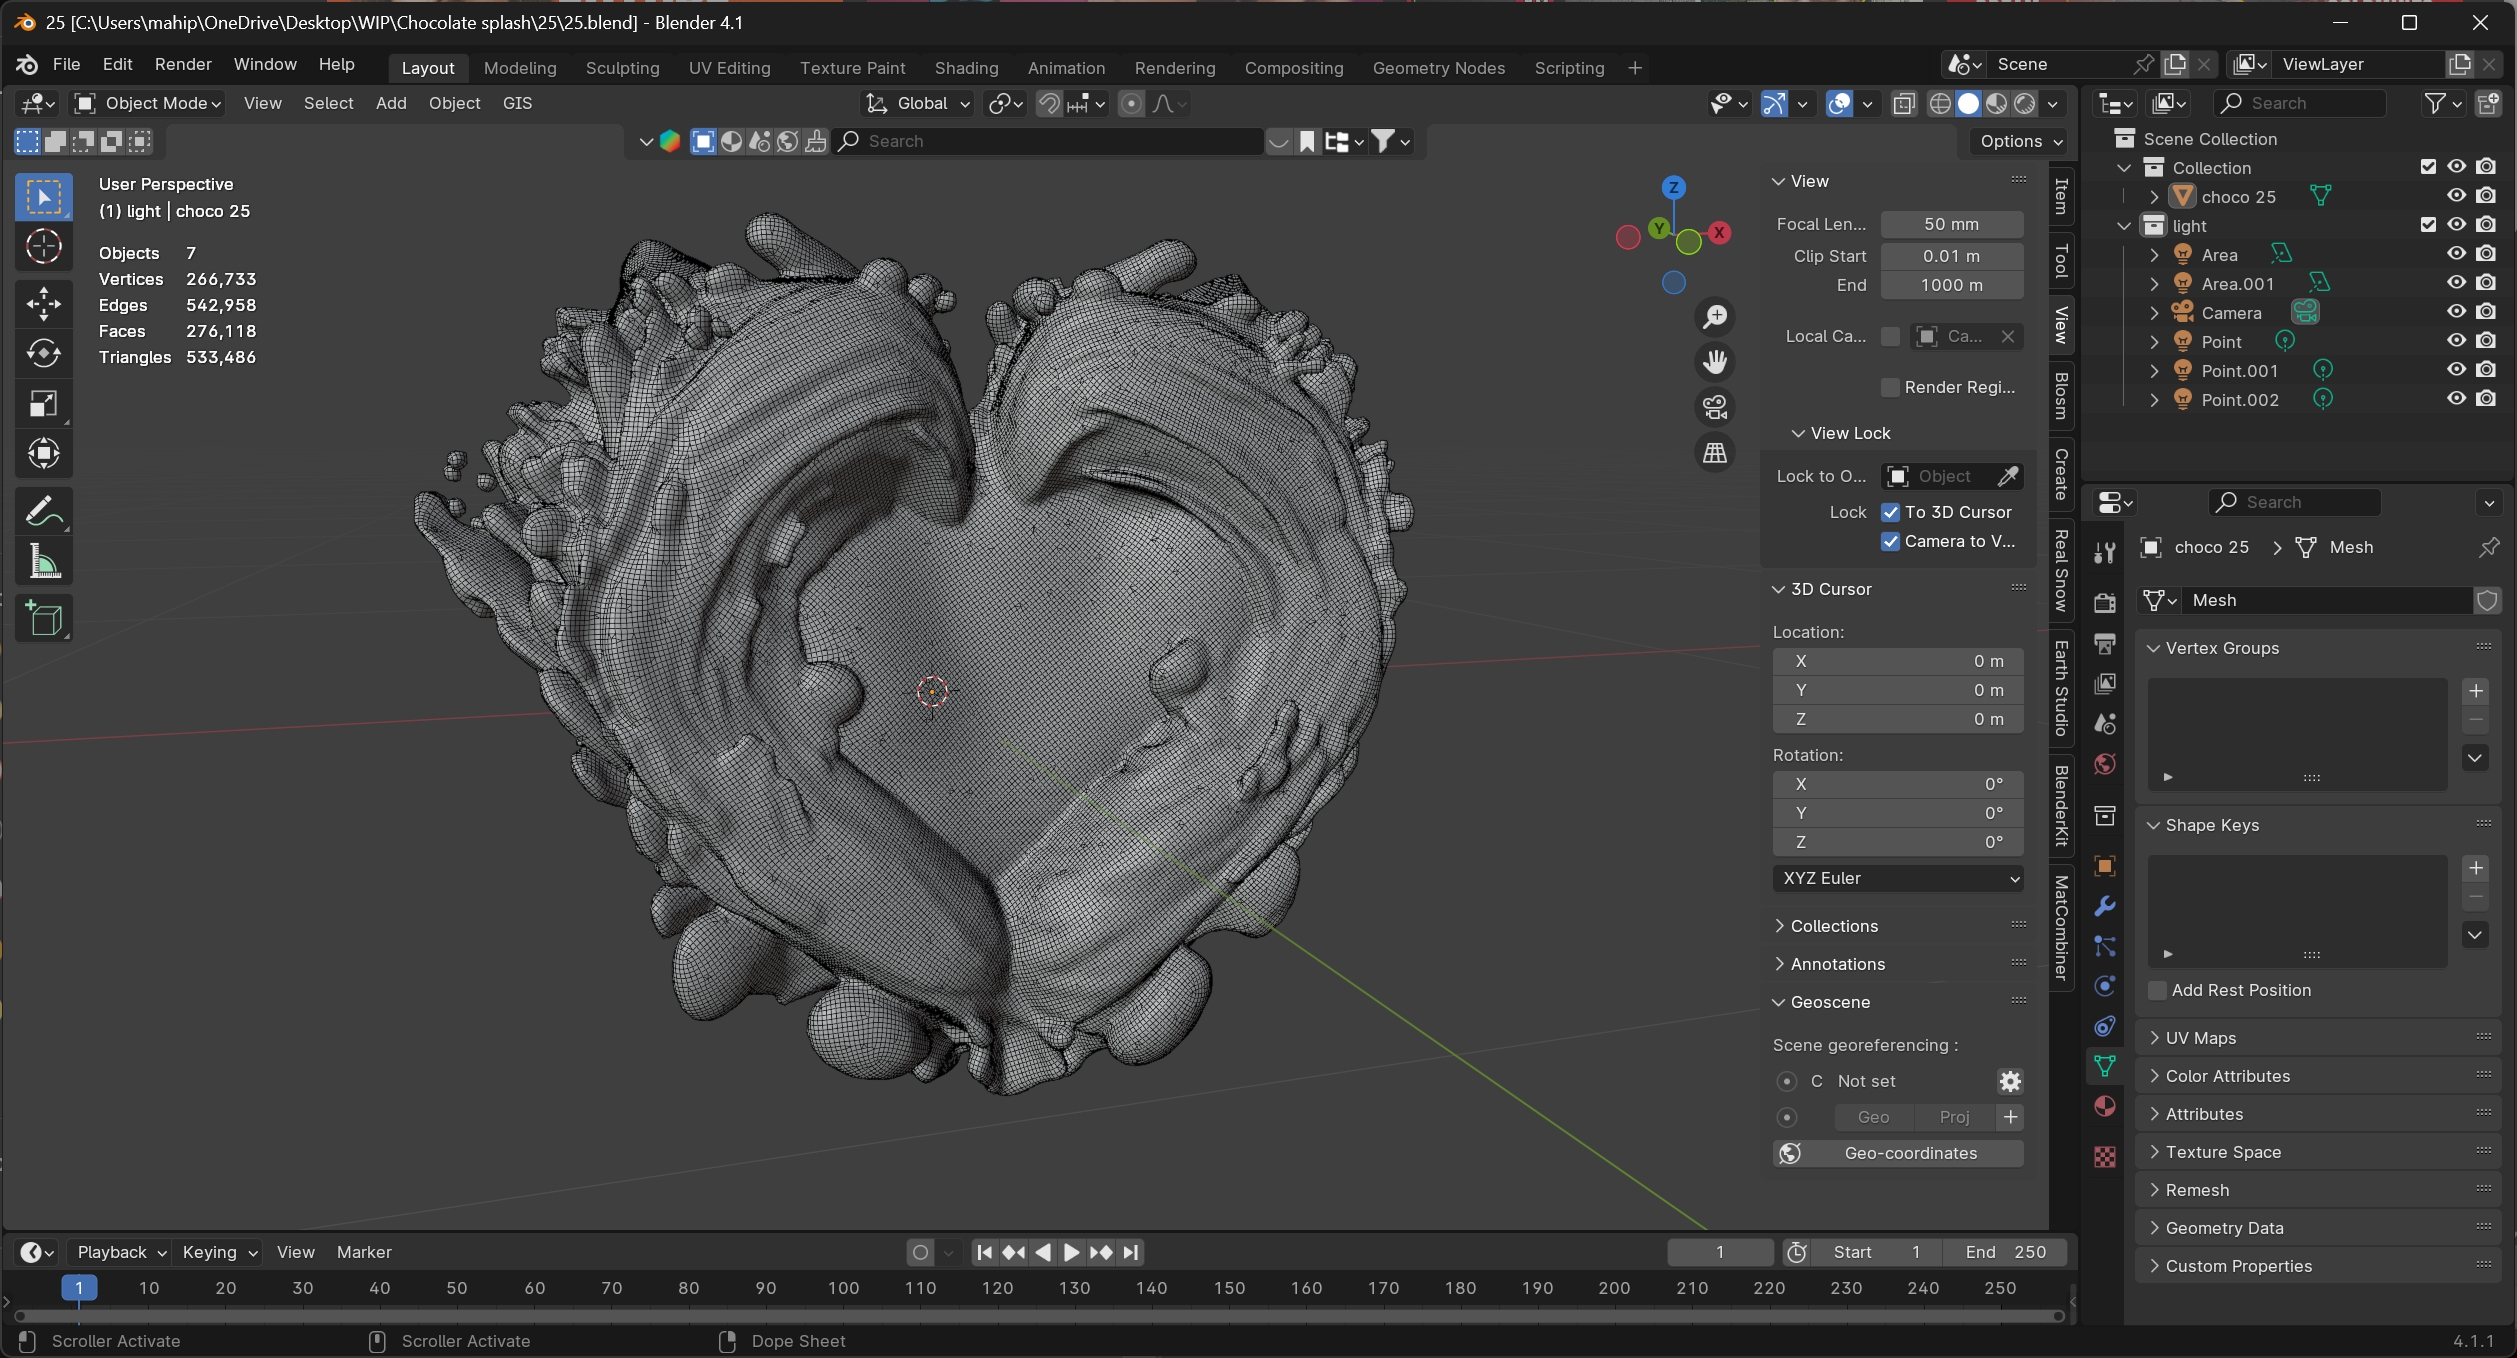This screenshot has height=1358, width=2517.
Task: Click the Focal Length 50 mm field
Action: (x=1951, y=224)
